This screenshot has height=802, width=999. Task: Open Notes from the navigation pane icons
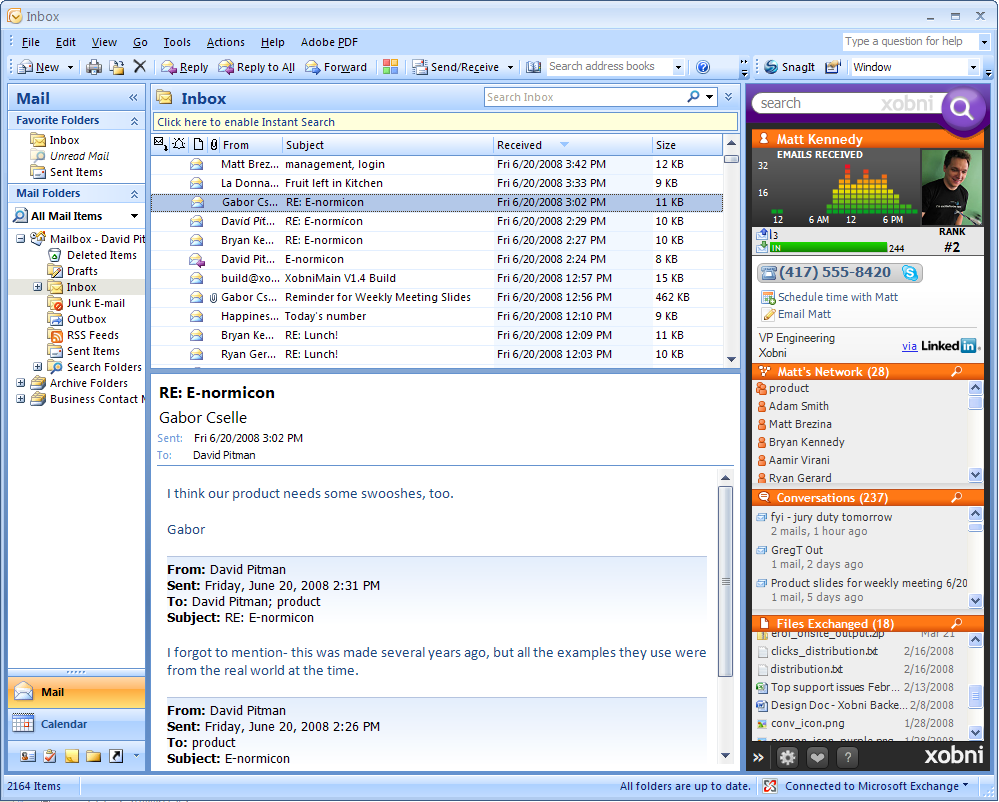pyautogui.click(x=72, y=756)
